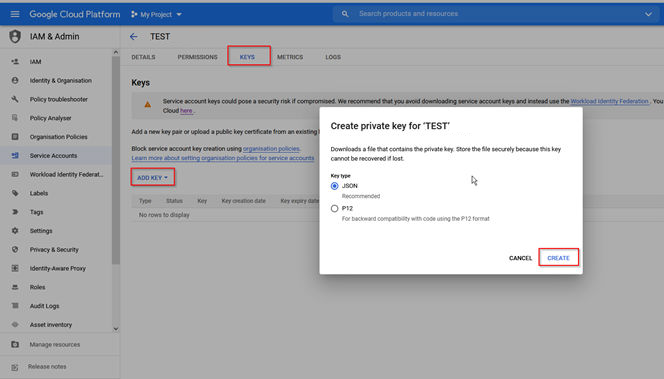The width and height of the screenshot is (664, 379).
Task: Click the 'Key creation date' column header
Action: pos(243,201)
